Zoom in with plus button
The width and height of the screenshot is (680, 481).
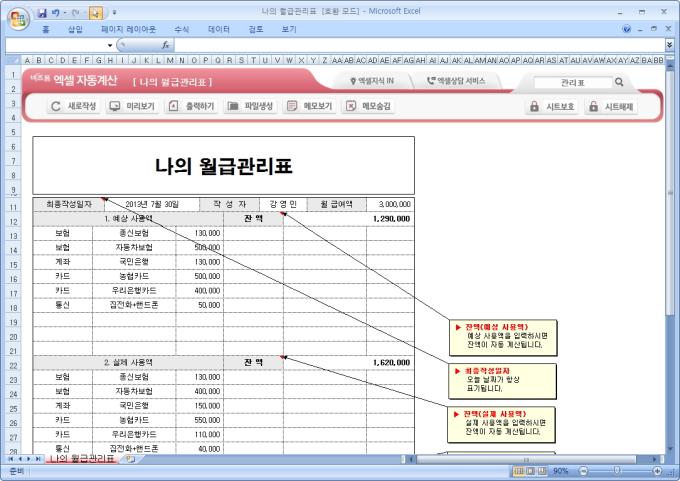[x=657, y=471]
